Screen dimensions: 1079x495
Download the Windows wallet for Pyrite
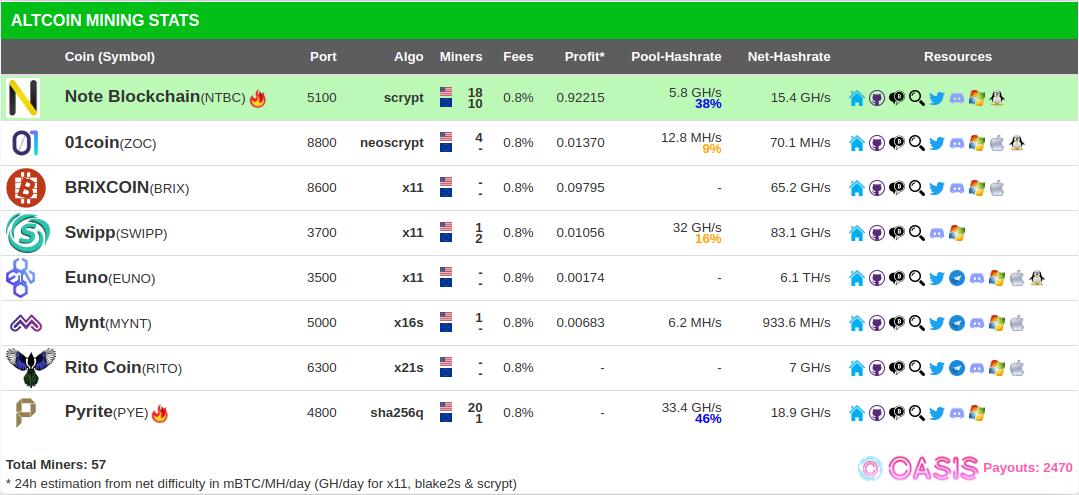click(976, 413)
